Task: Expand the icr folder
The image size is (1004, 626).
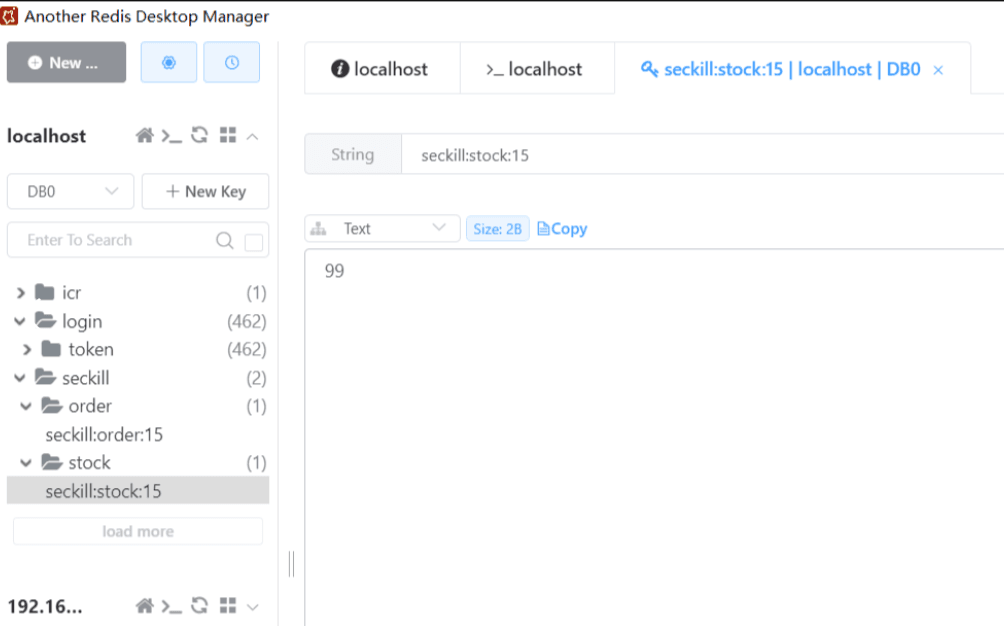Action: pyautogui.click(x=21, y=293)
